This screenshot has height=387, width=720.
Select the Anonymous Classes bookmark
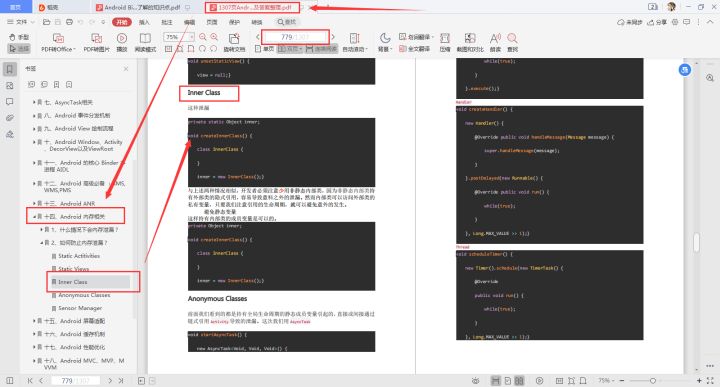(84, 295)
